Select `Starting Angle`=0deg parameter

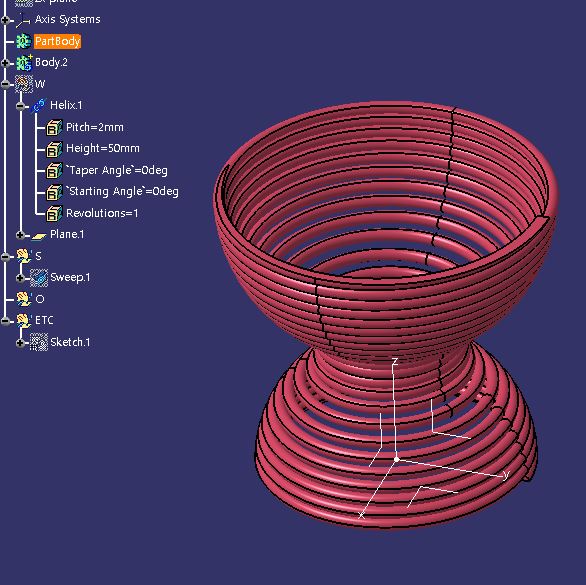(122, 191)
